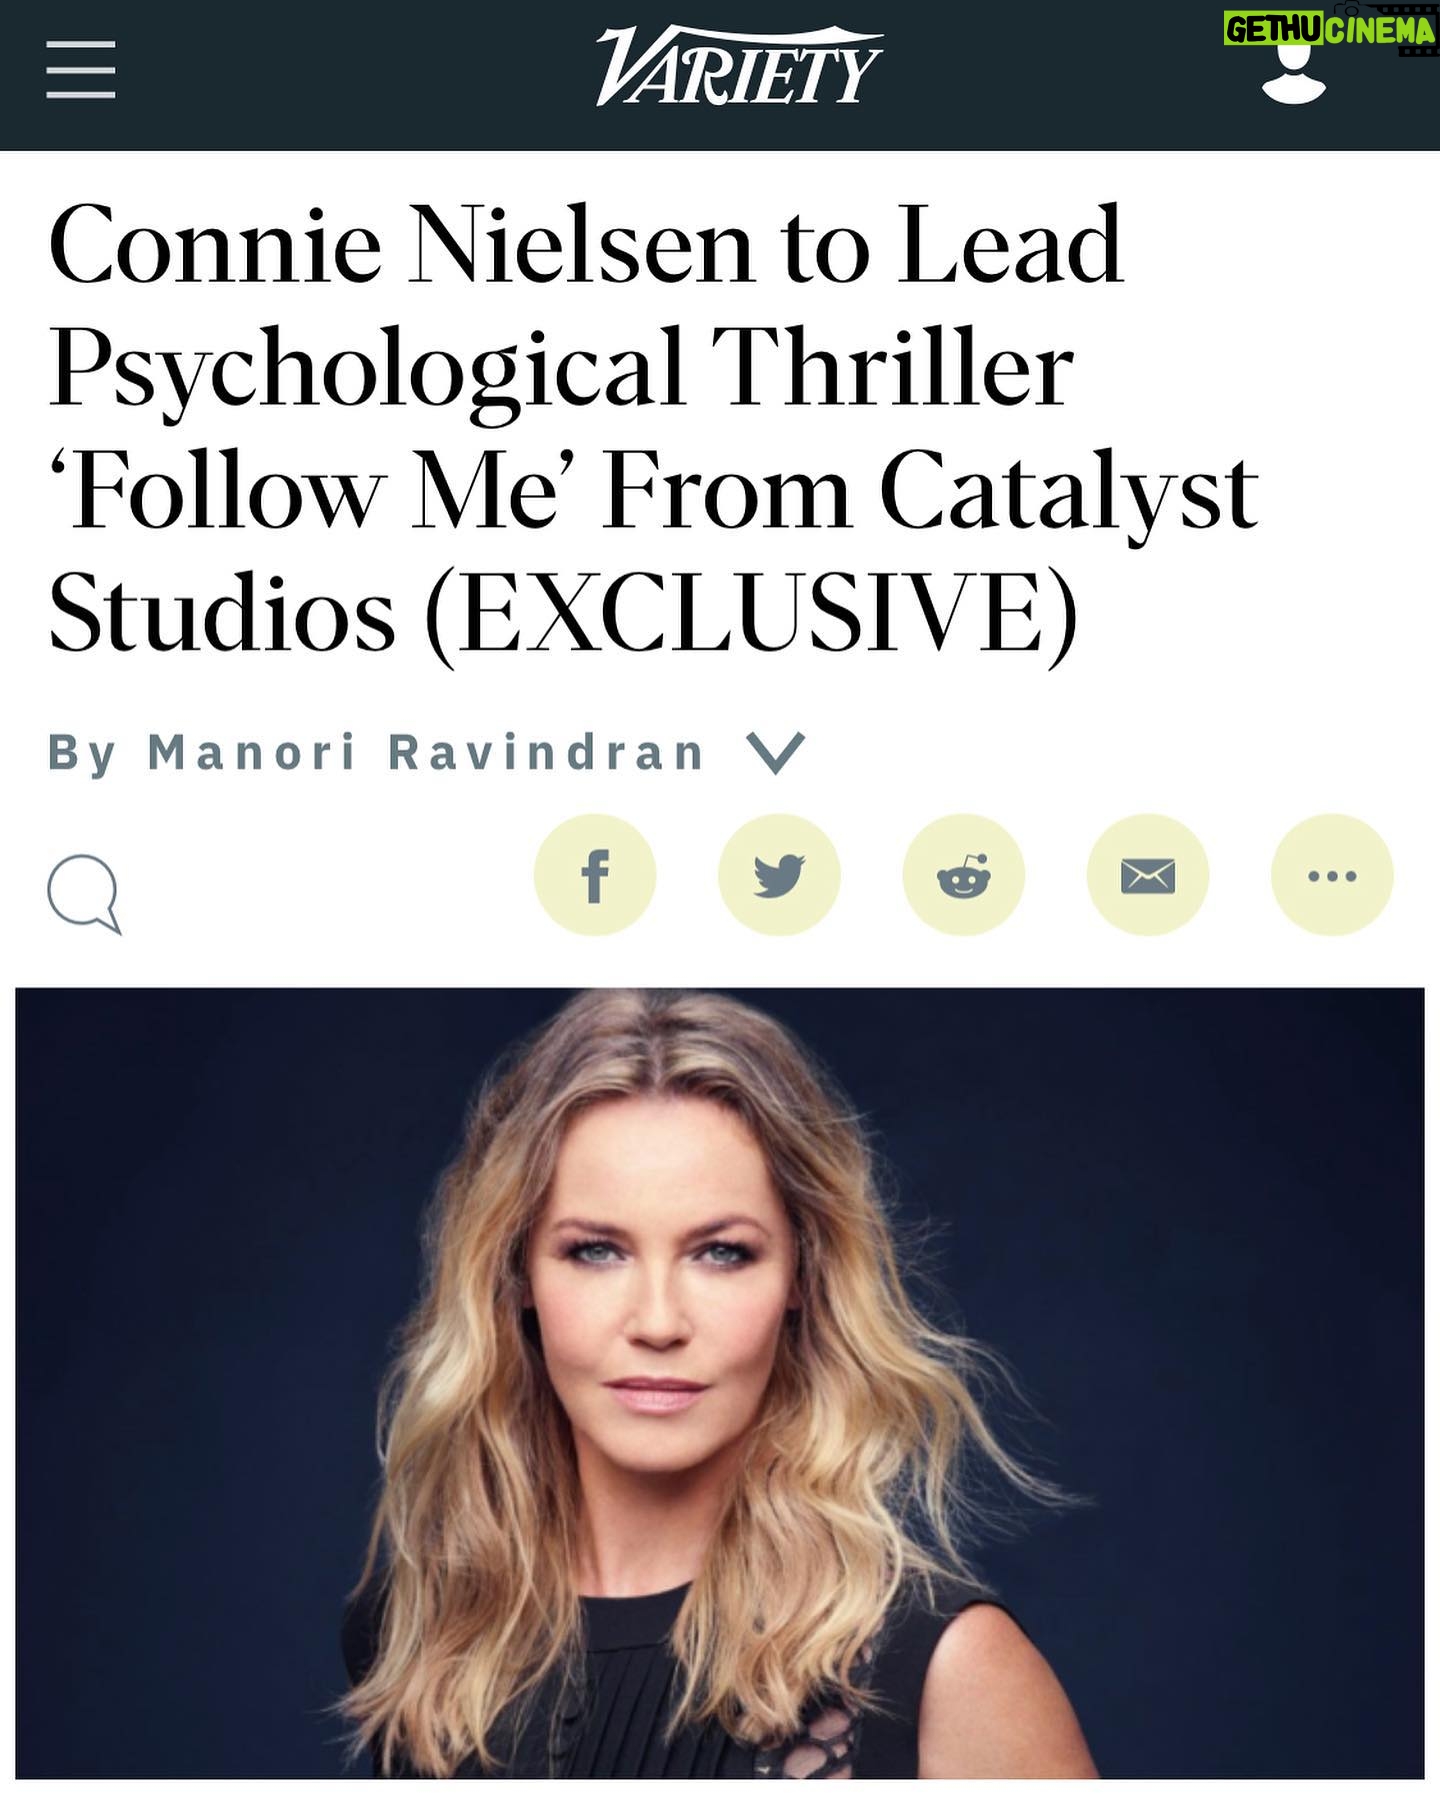Share the article on Reddit
The width and height of the screenshot is (1440, 1800).
click(x=963, y=875)
